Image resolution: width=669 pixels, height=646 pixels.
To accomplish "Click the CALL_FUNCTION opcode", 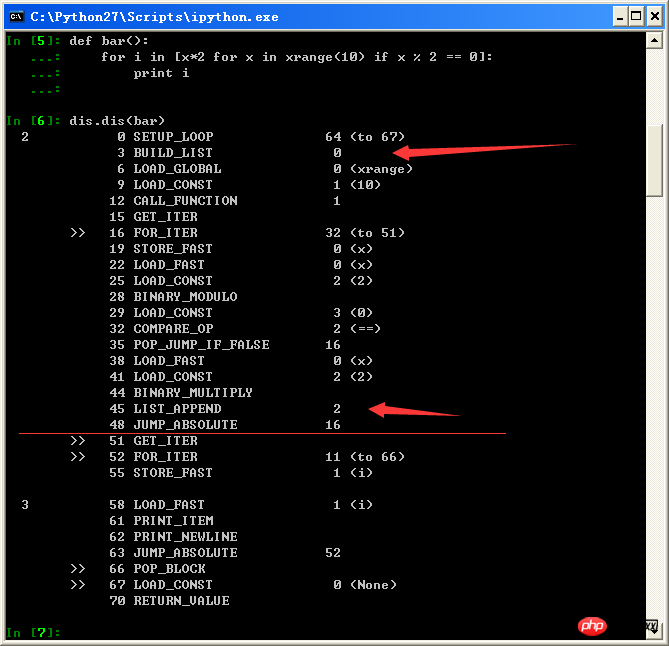I will (x=185, y=201).
